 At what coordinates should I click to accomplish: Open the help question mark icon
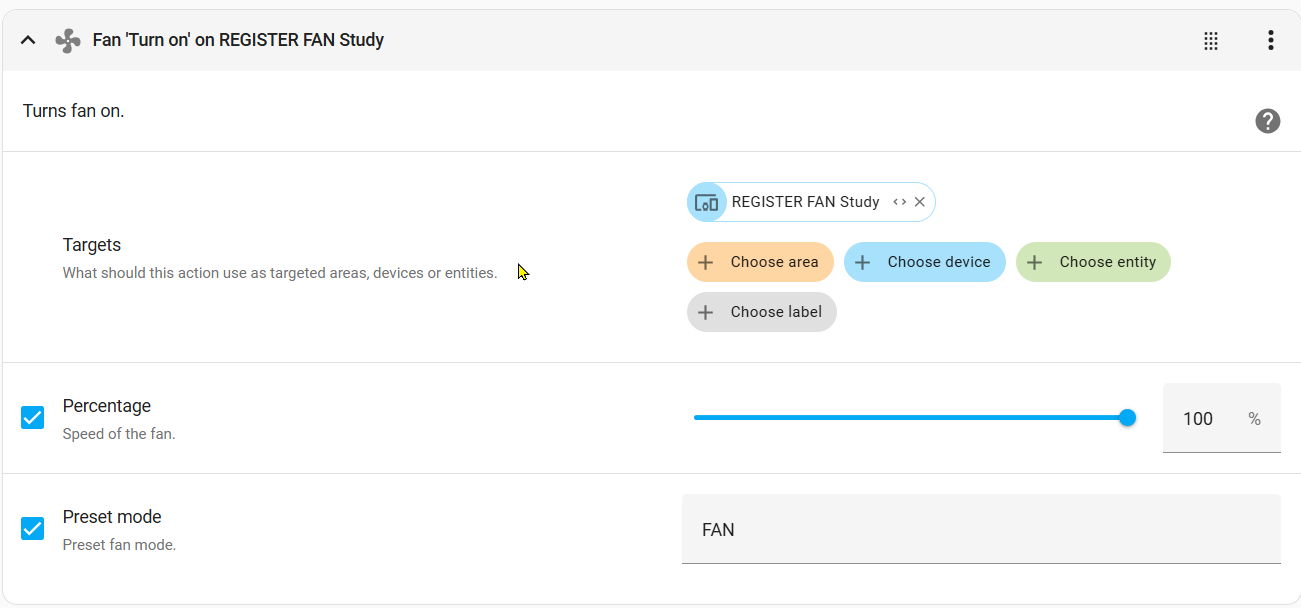point(1267,121)
